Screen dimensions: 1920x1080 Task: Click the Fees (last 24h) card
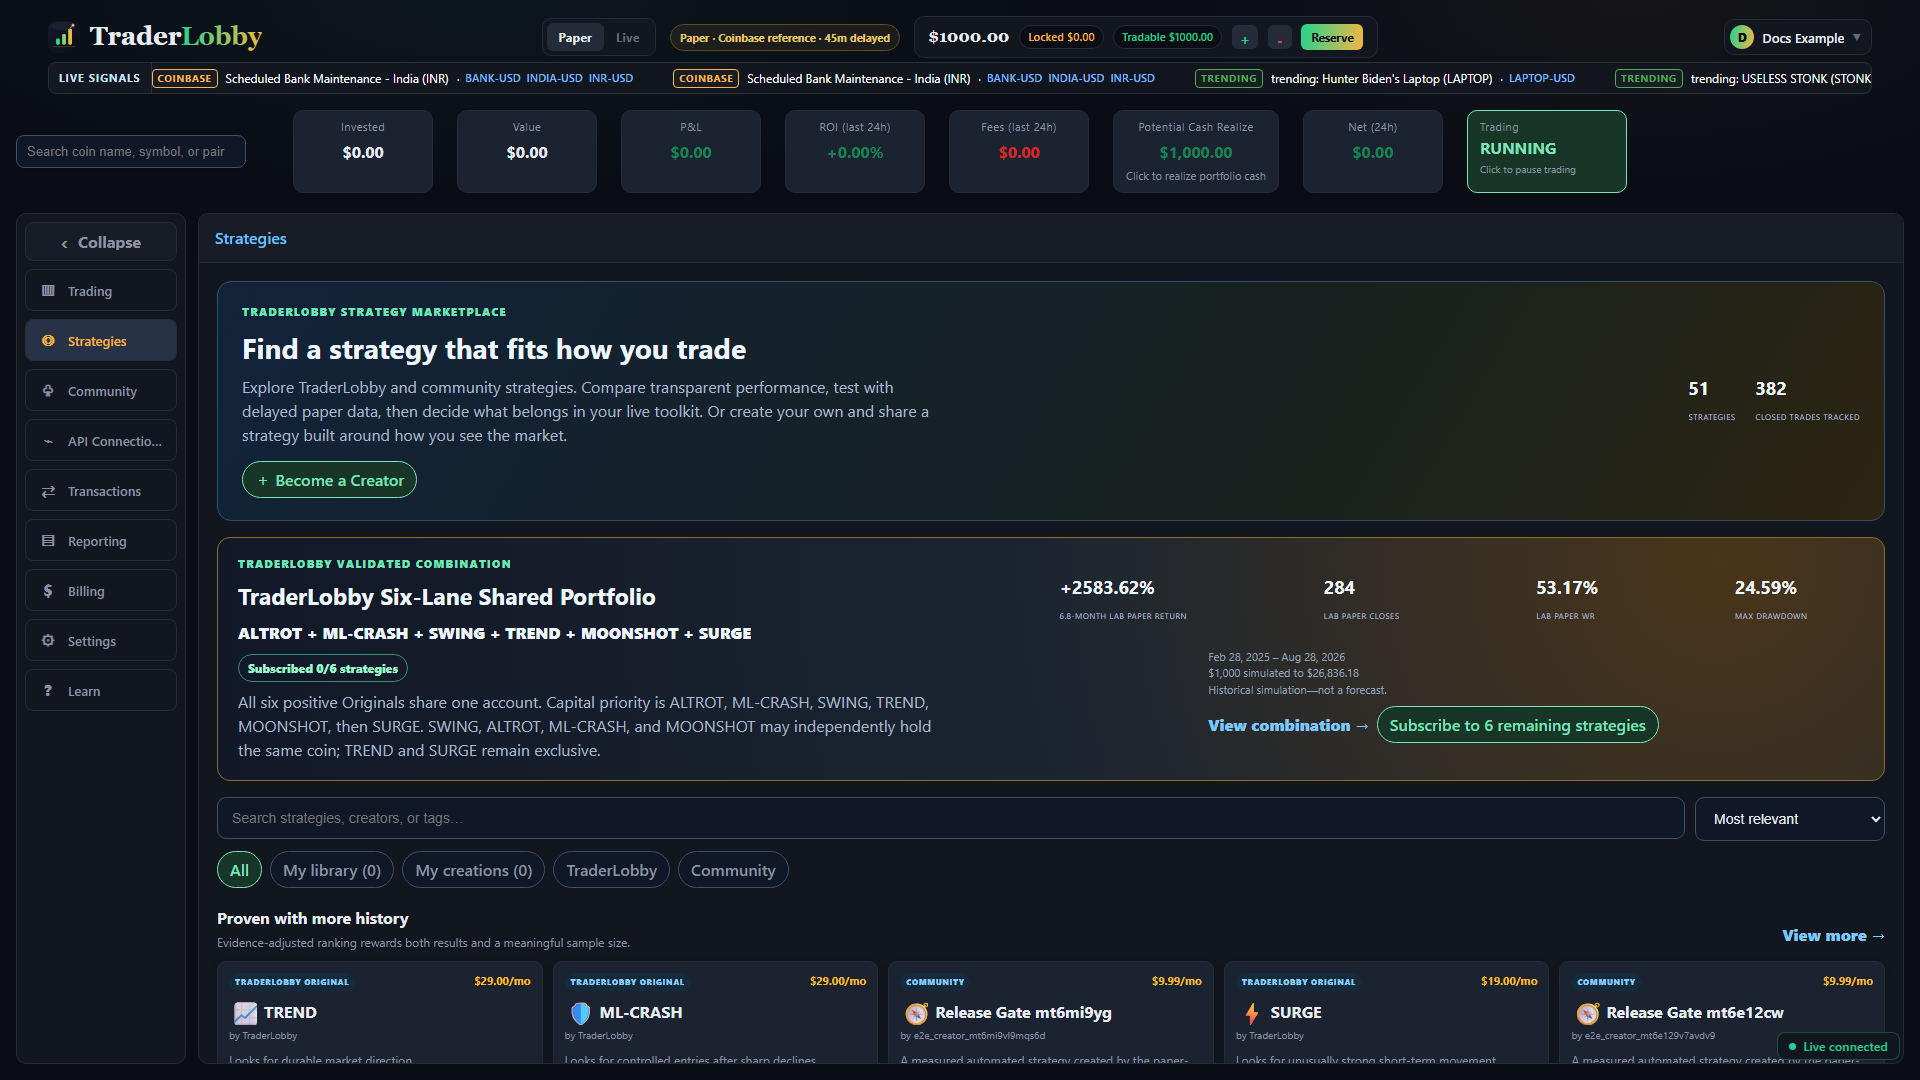pos(1019,151)
